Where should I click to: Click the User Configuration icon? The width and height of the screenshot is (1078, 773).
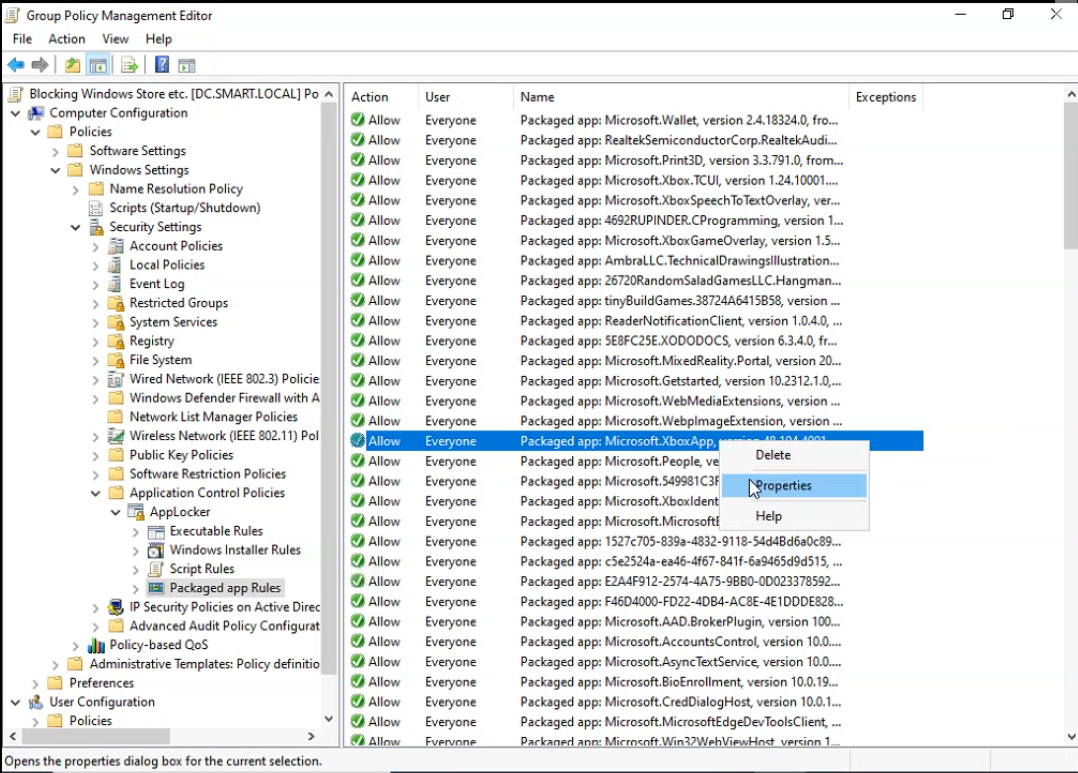[x=36, y=701]
